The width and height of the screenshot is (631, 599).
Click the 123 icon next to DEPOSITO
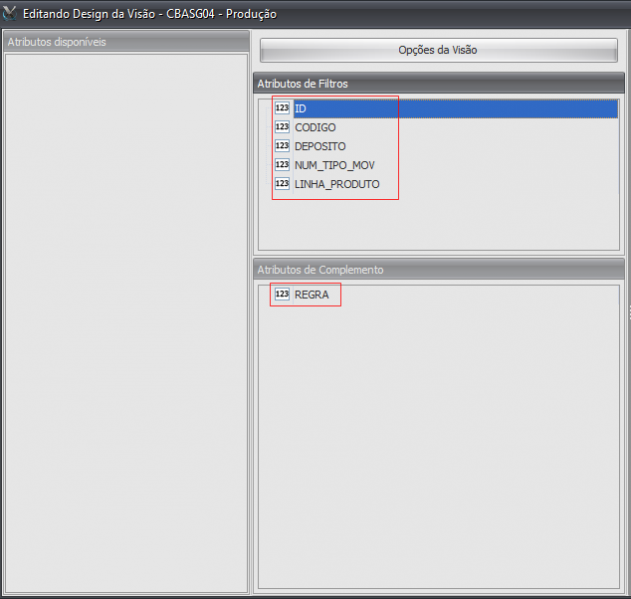point(282,146)
